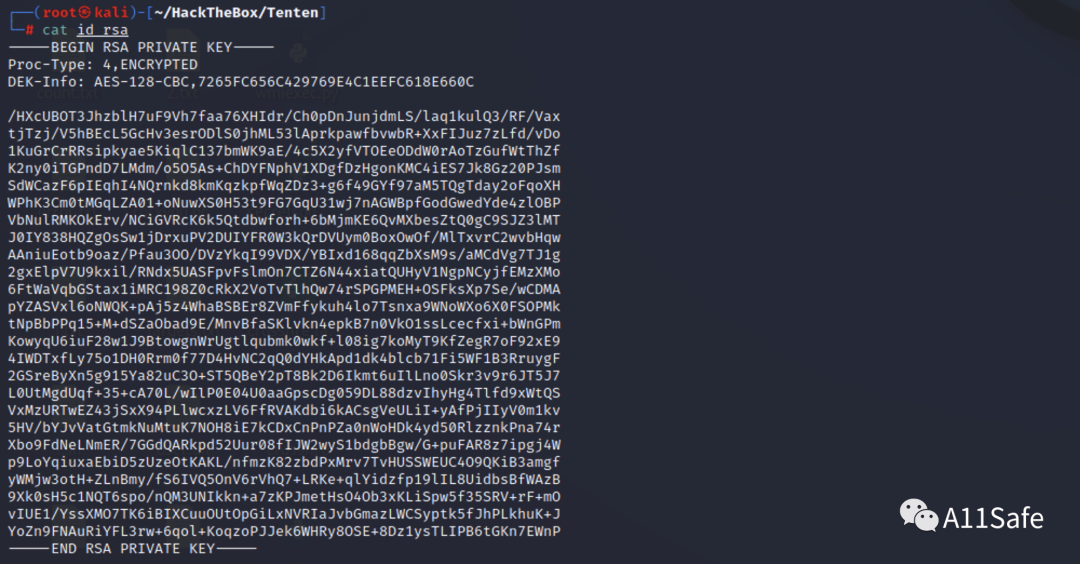This screenshot has width=1080, height=564.
Task: Click the key line starting with KowyqU6iuF28w1
Action: pos(284,341)
